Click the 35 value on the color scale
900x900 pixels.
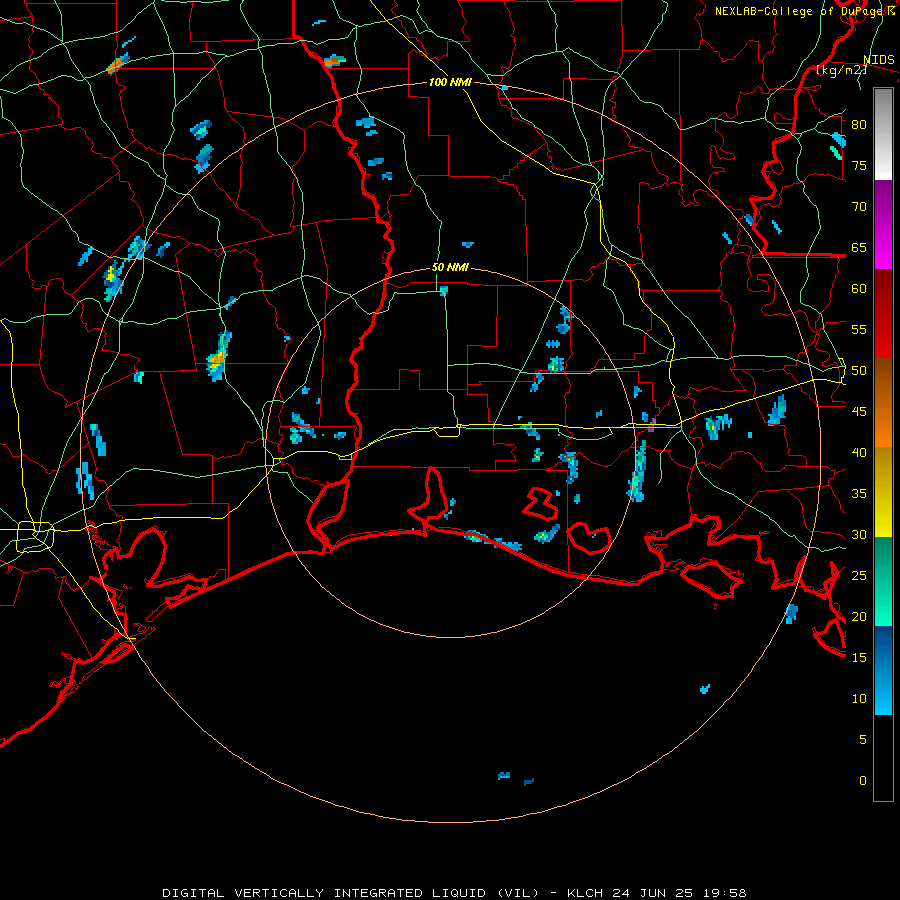click(x=859, y=494)
